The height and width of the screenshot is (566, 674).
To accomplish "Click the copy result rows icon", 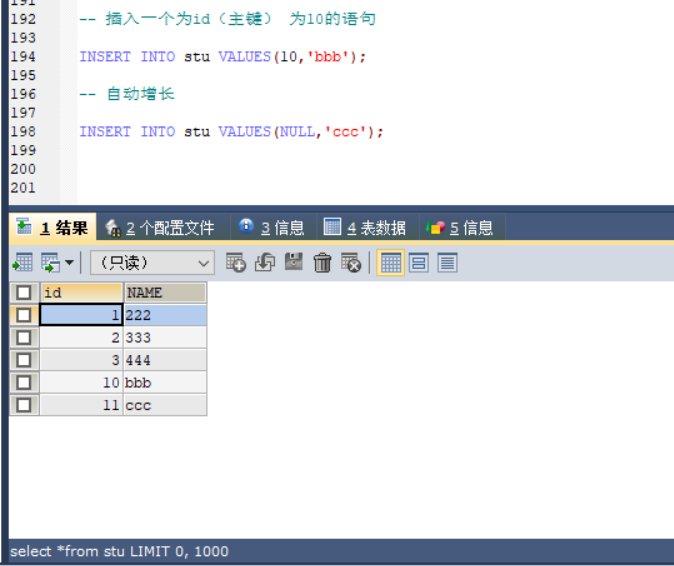I will coord(51,262).
